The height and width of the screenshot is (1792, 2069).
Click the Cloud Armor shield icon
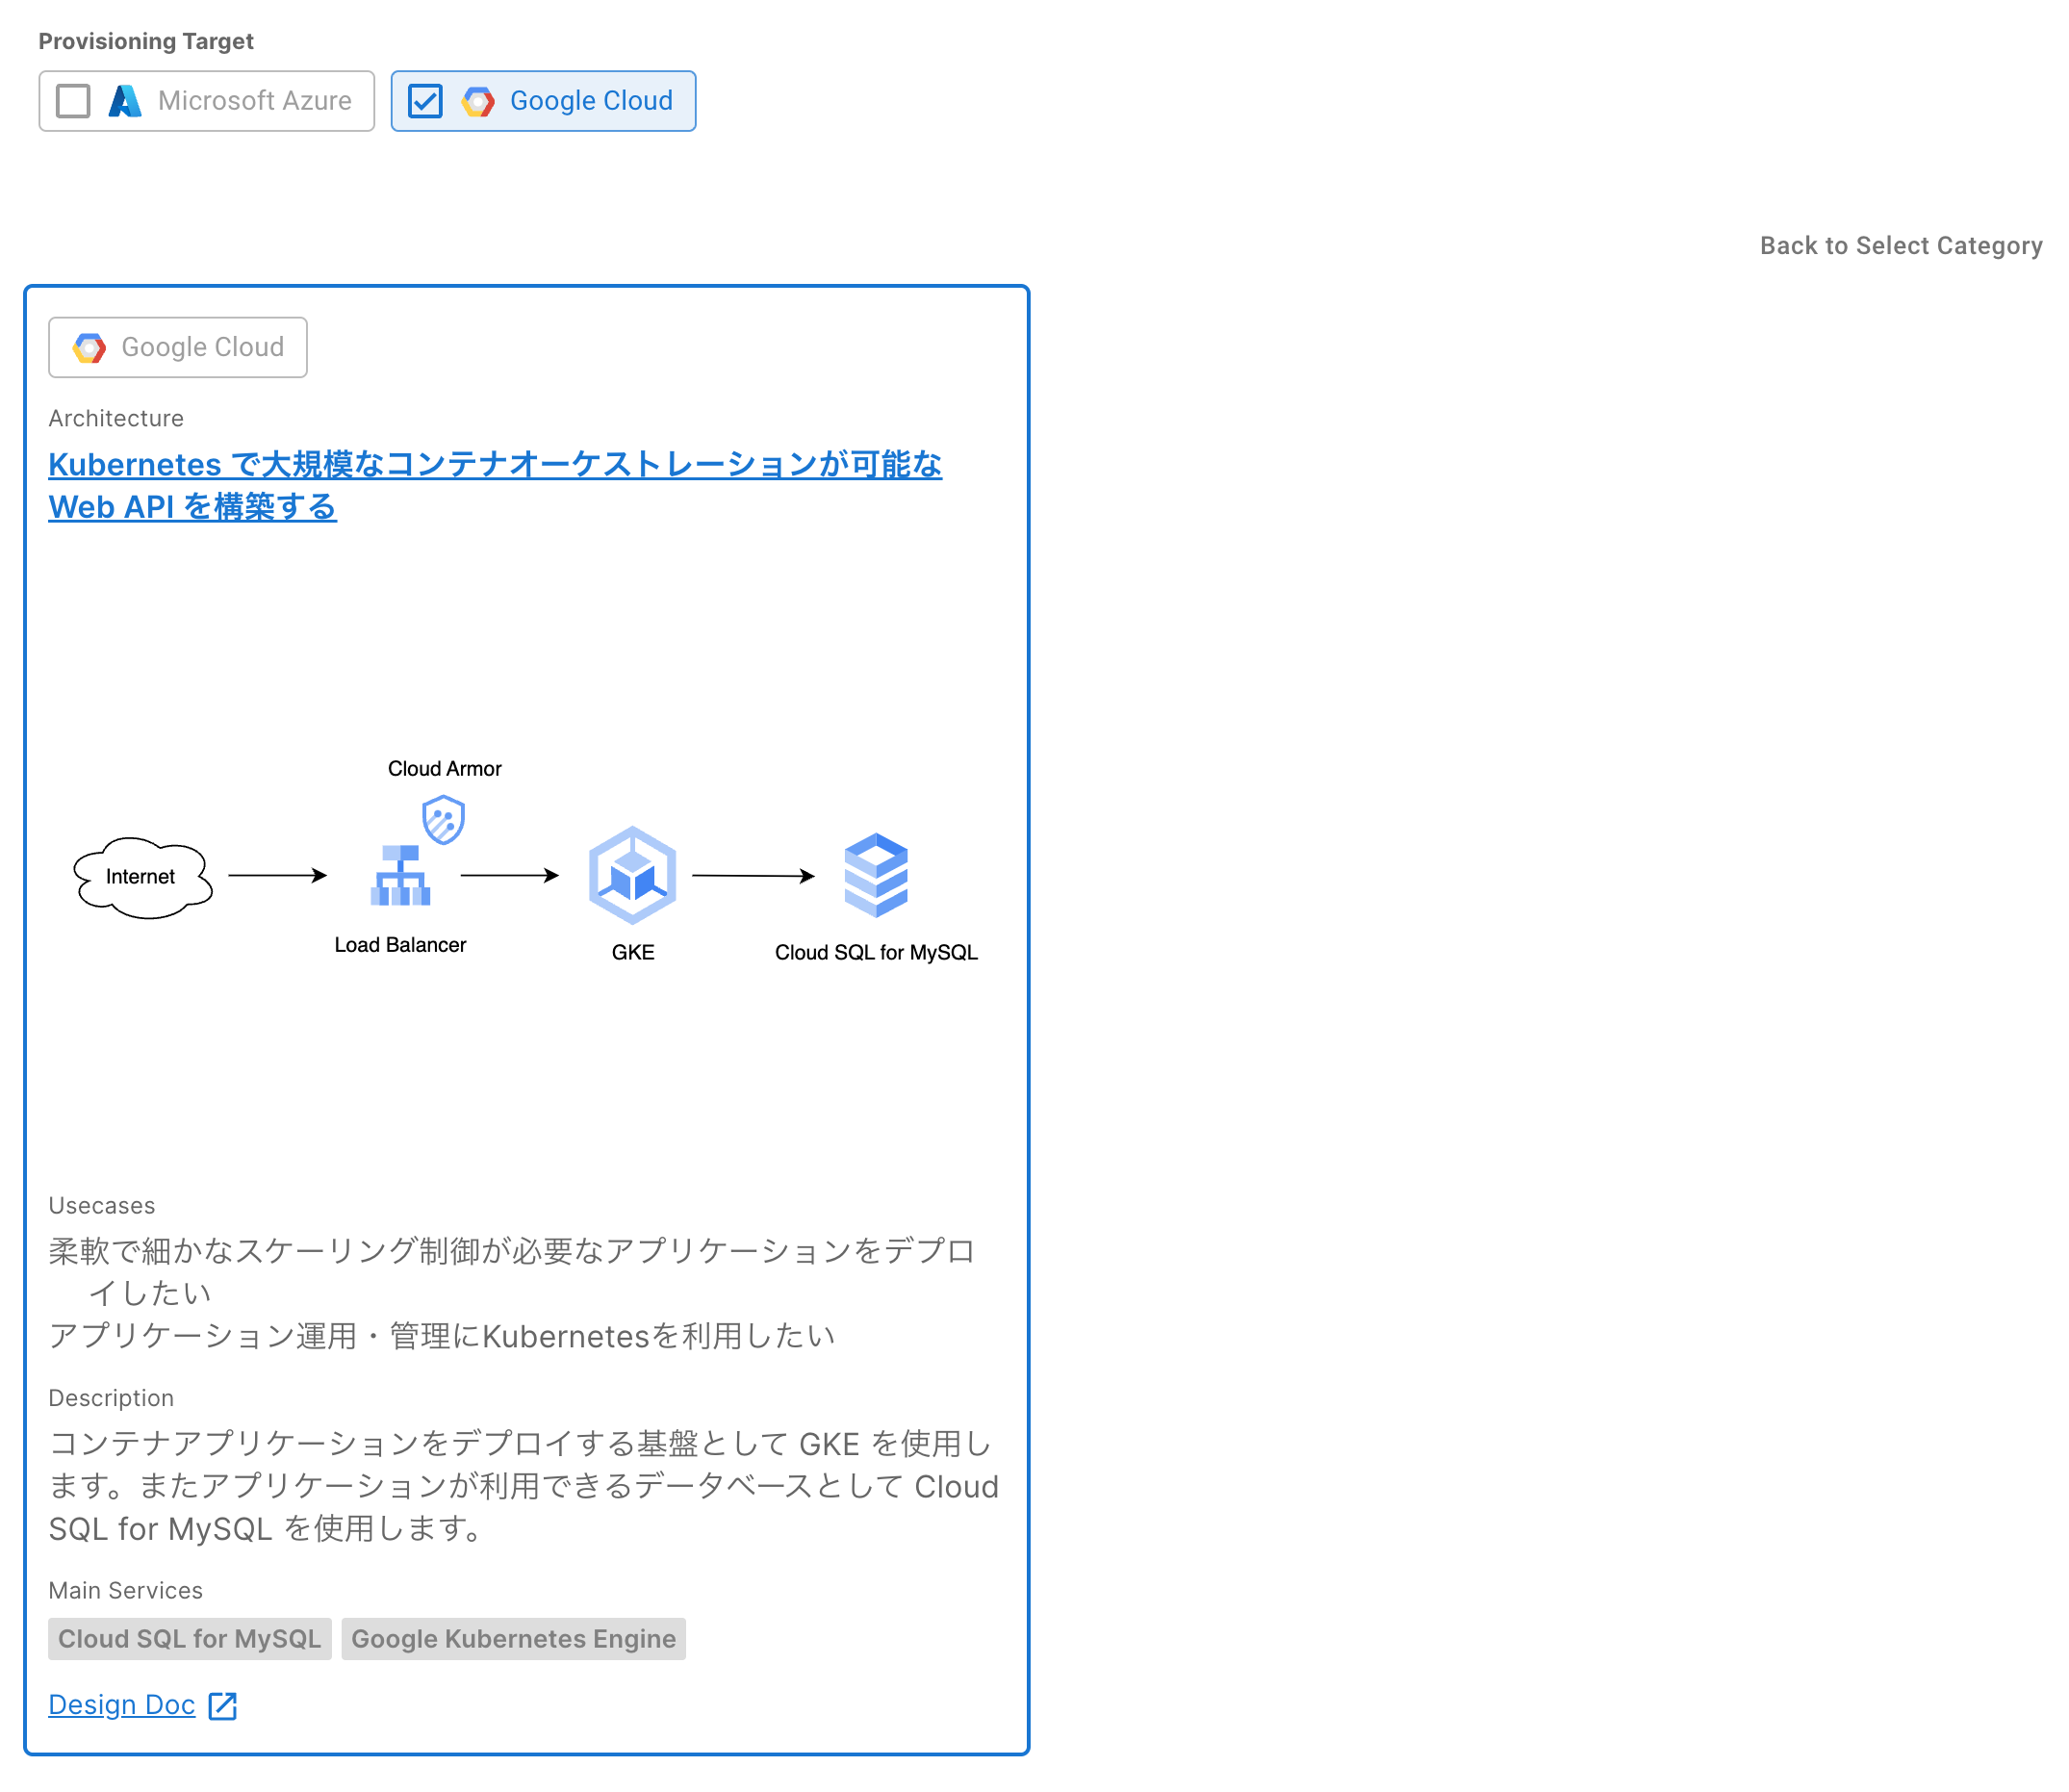pos(443,820)
